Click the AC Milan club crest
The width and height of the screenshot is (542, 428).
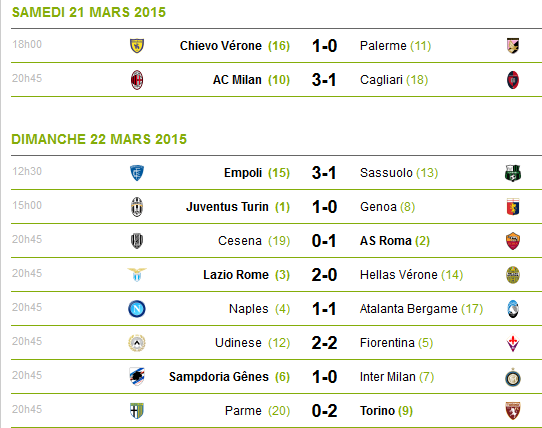137,80
